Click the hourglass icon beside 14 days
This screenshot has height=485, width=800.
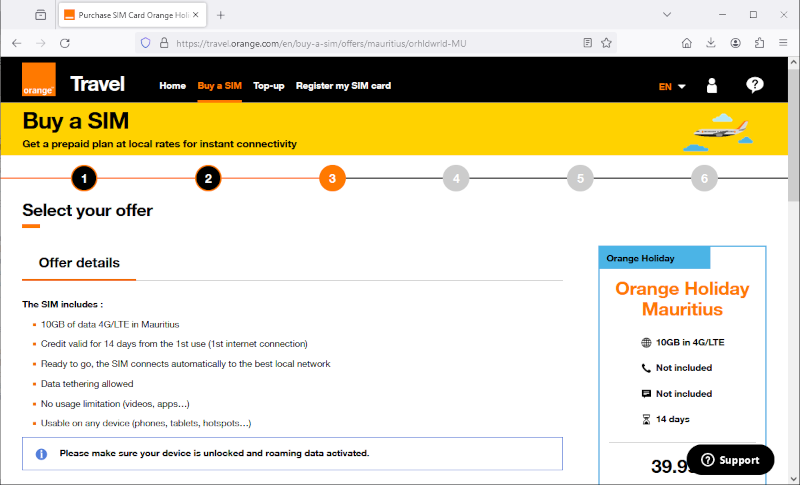click(646, 419)
